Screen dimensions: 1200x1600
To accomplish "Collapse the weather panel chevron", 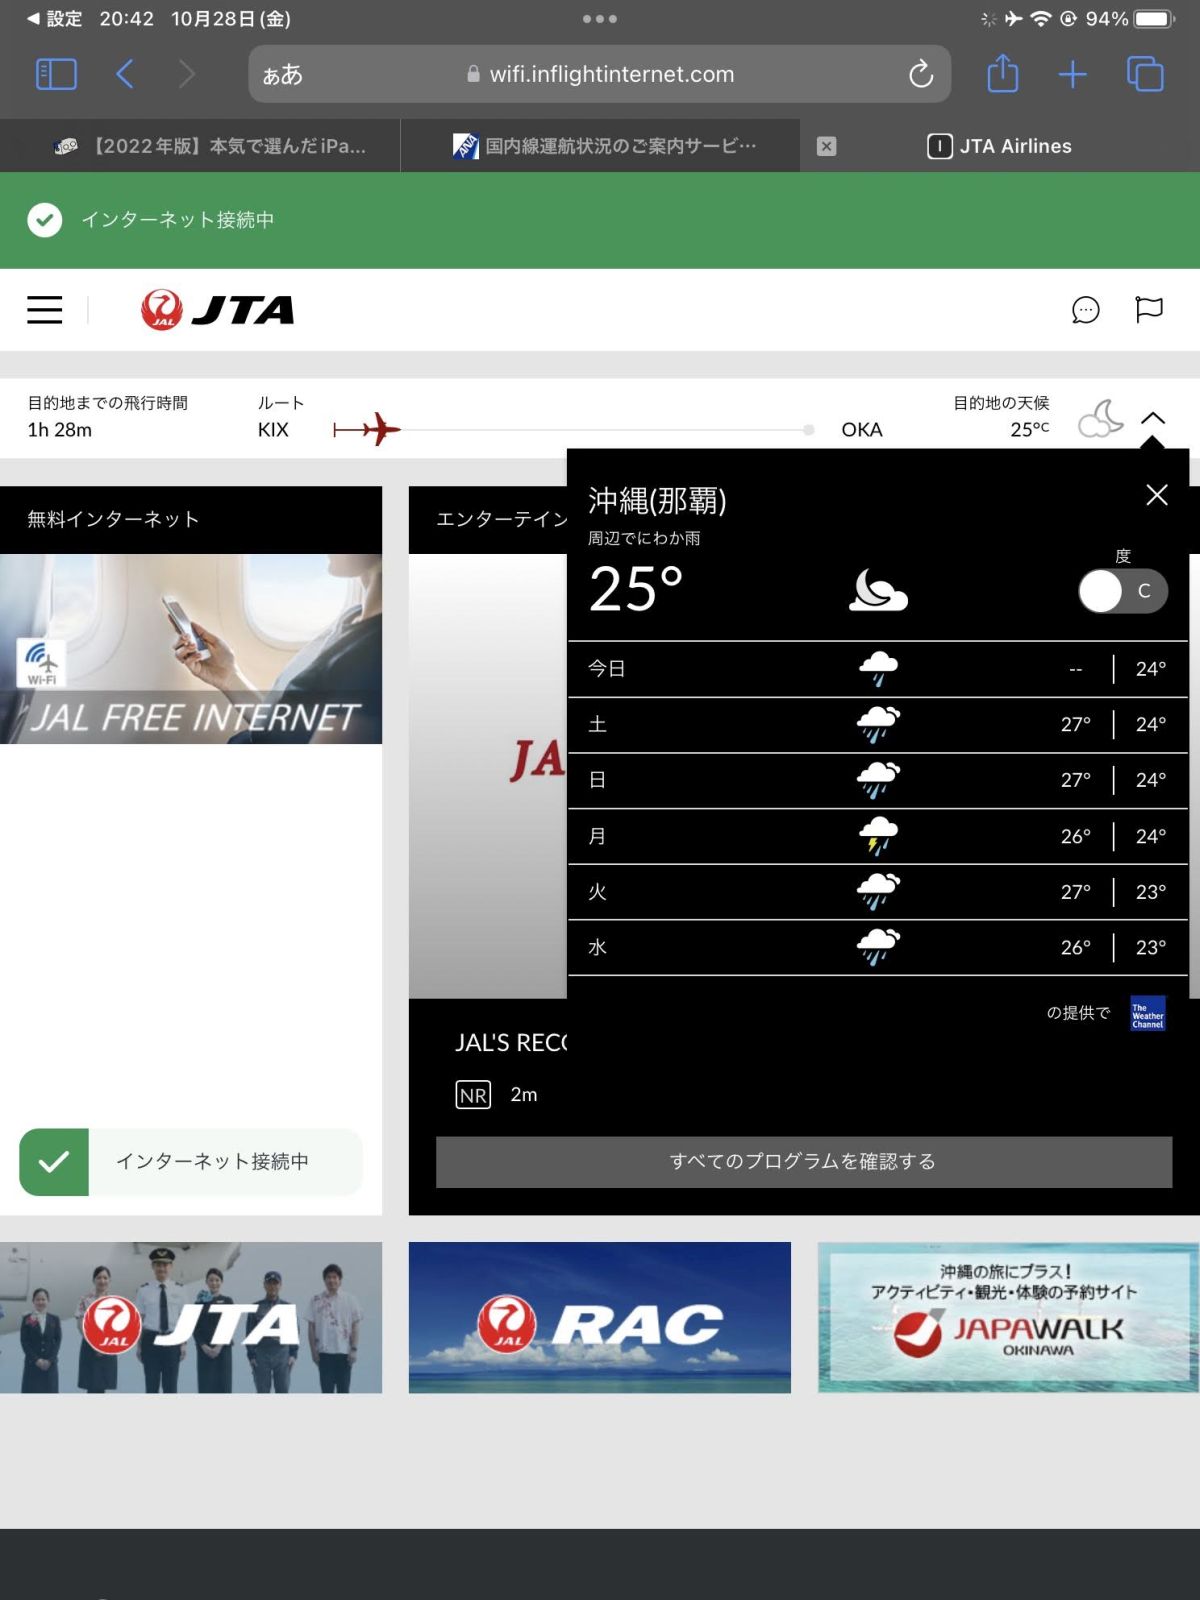I will click(x=1153, y=418).
